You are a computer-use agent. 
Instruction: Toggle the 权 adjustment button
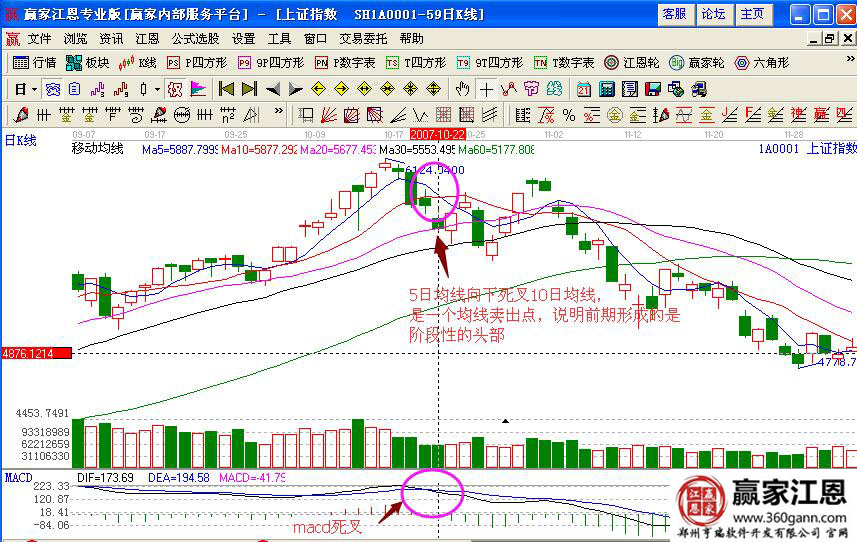175,89
